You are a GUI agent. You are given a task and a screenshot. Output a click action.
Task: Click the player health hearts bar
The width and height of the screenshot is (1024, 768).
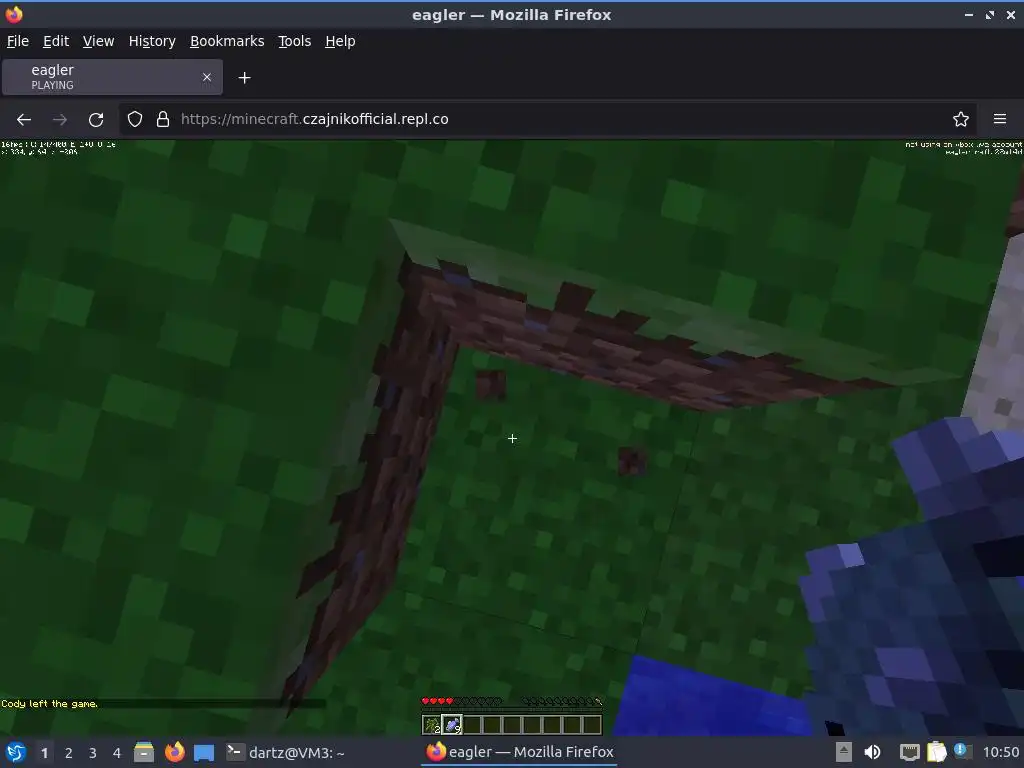point(462,701)
